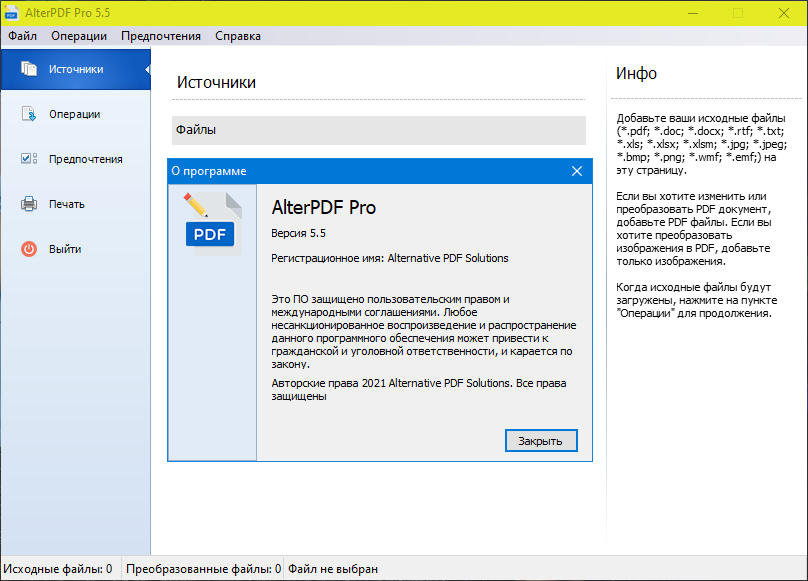Click the AlterPDF app icon in title bar
This screenshot has height=581, width=808.
(11, 13)
